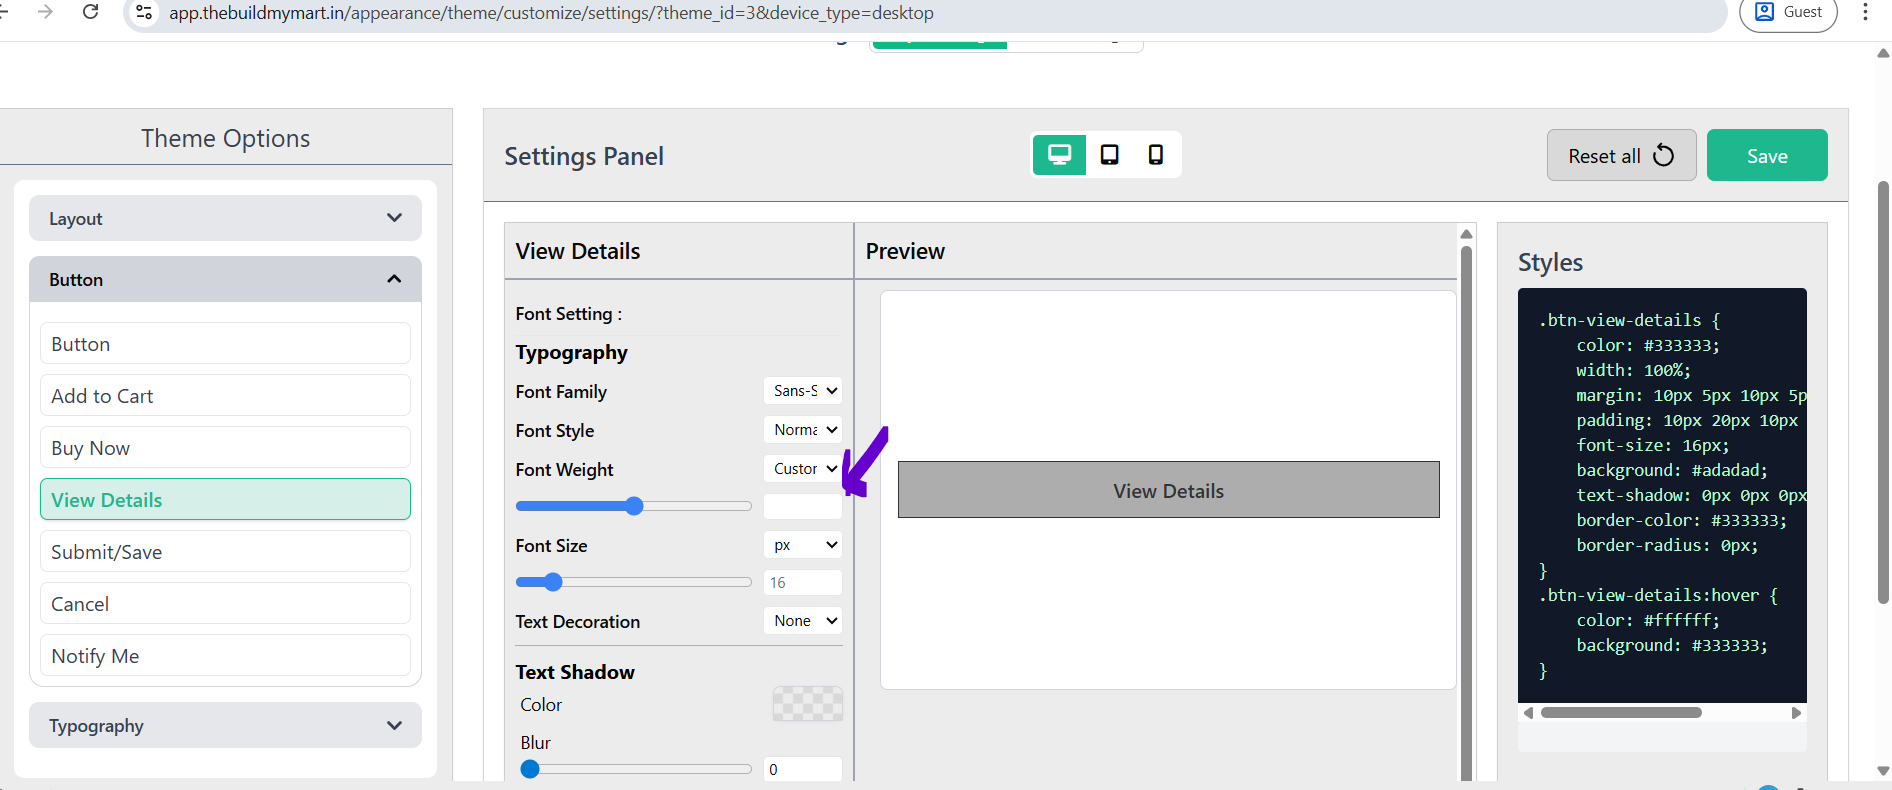This screenshot has height=790, width=1892.
Task: Select Add to Cart in sidebar
Action: (x=225, y=396)
